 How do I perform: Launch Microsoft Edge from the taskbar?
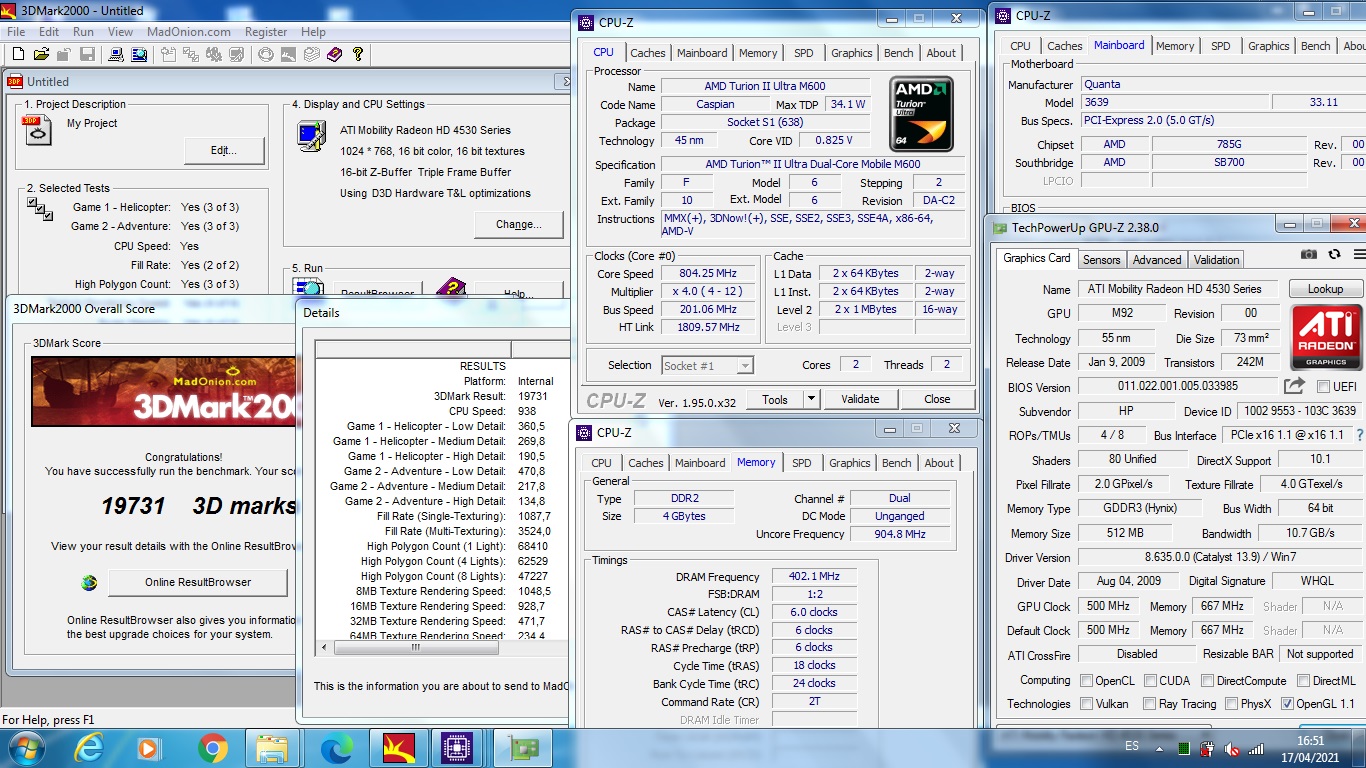[x=335, y=748]
